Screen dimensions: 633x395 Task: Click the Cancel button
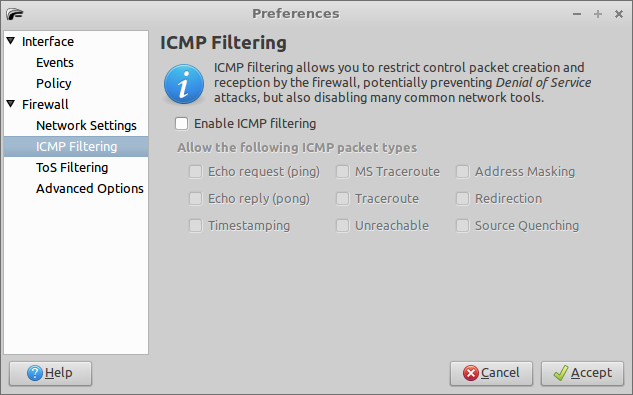[491, 373]
